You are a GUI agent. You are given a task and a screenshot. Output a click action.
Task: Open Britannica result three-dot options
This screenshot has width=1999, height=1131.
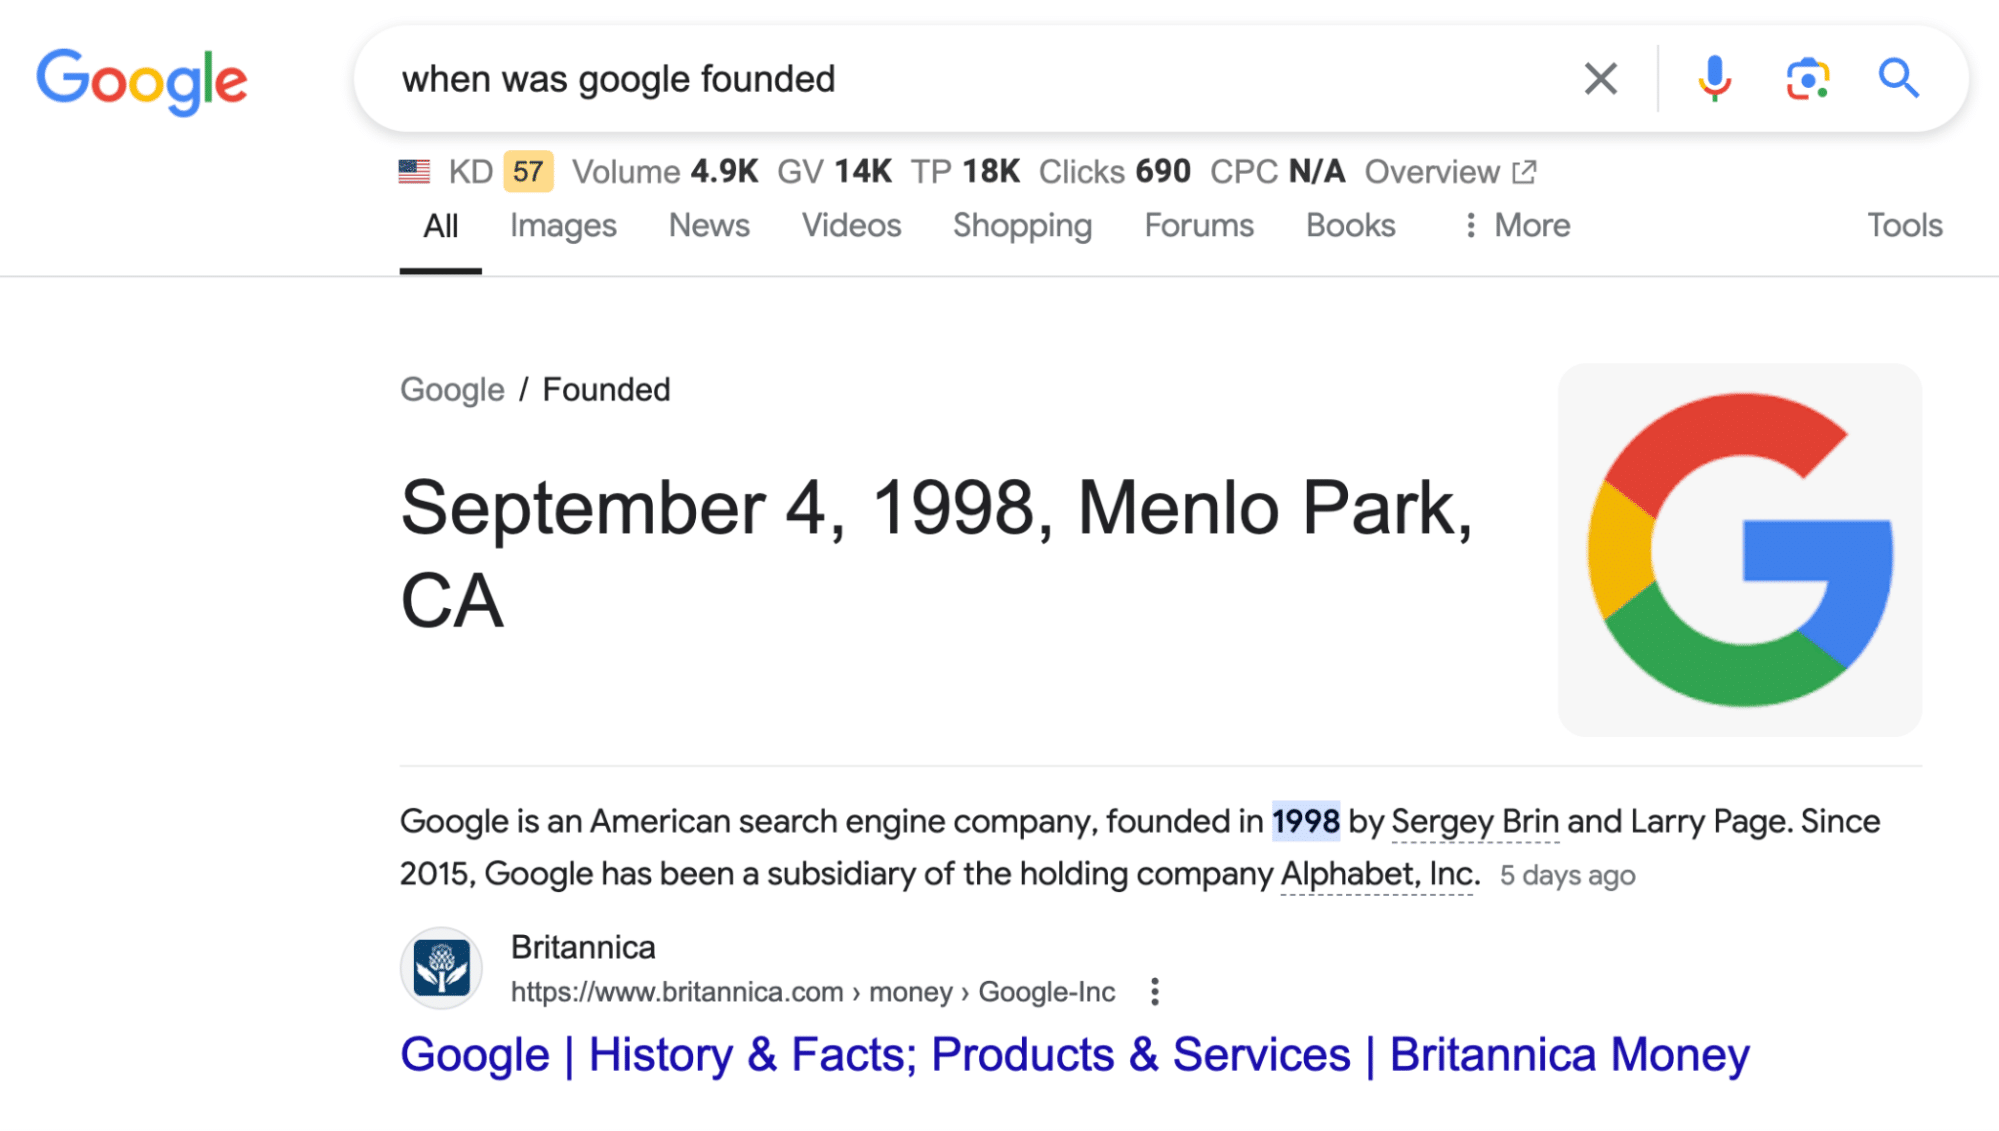point(1154,992)
